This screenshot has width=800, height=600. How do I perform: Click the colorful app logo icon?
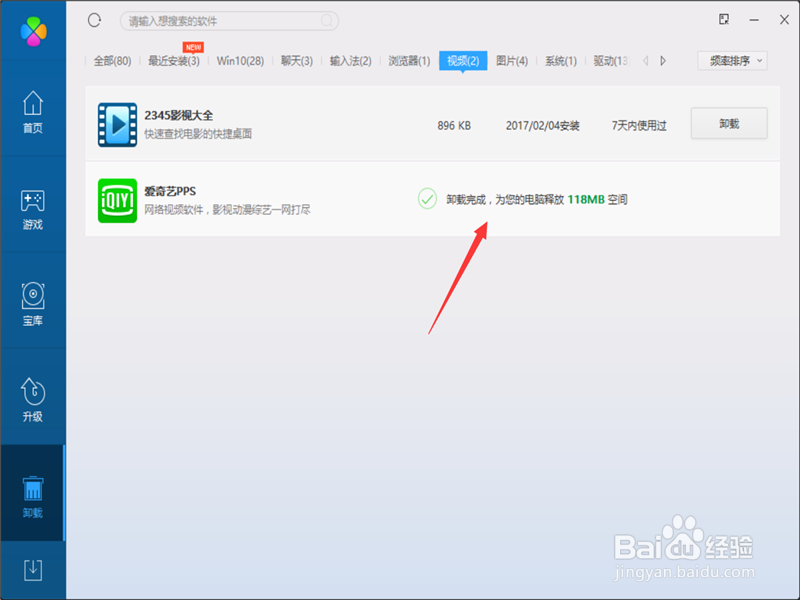point(34,31)
